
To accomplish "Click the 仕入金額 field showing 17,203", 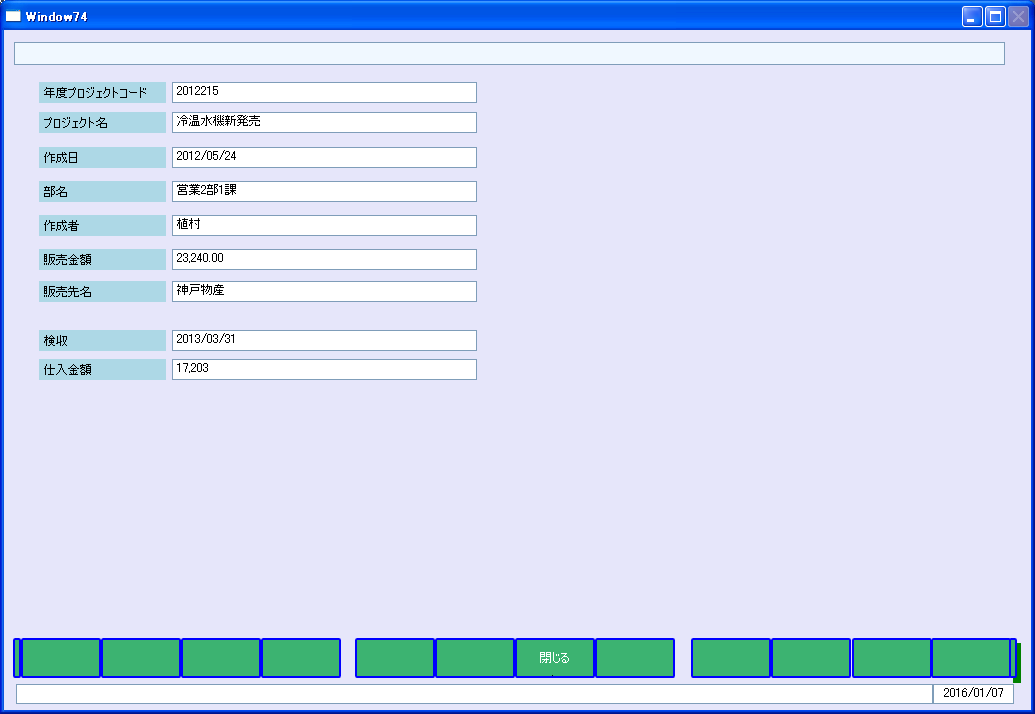I will coord(324,370).
